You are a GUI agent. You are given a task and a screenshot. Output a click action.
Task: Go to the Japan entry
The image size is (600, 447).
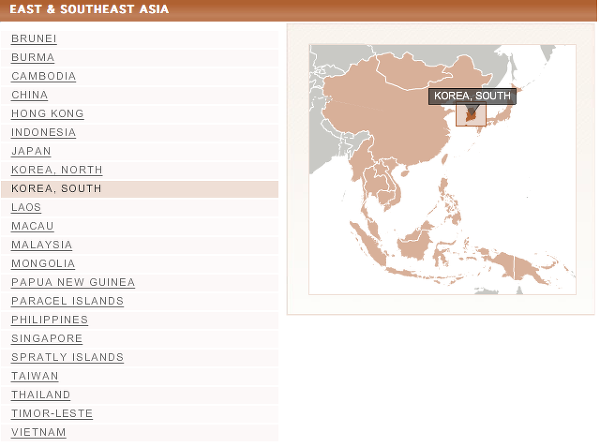pos(31,151)
